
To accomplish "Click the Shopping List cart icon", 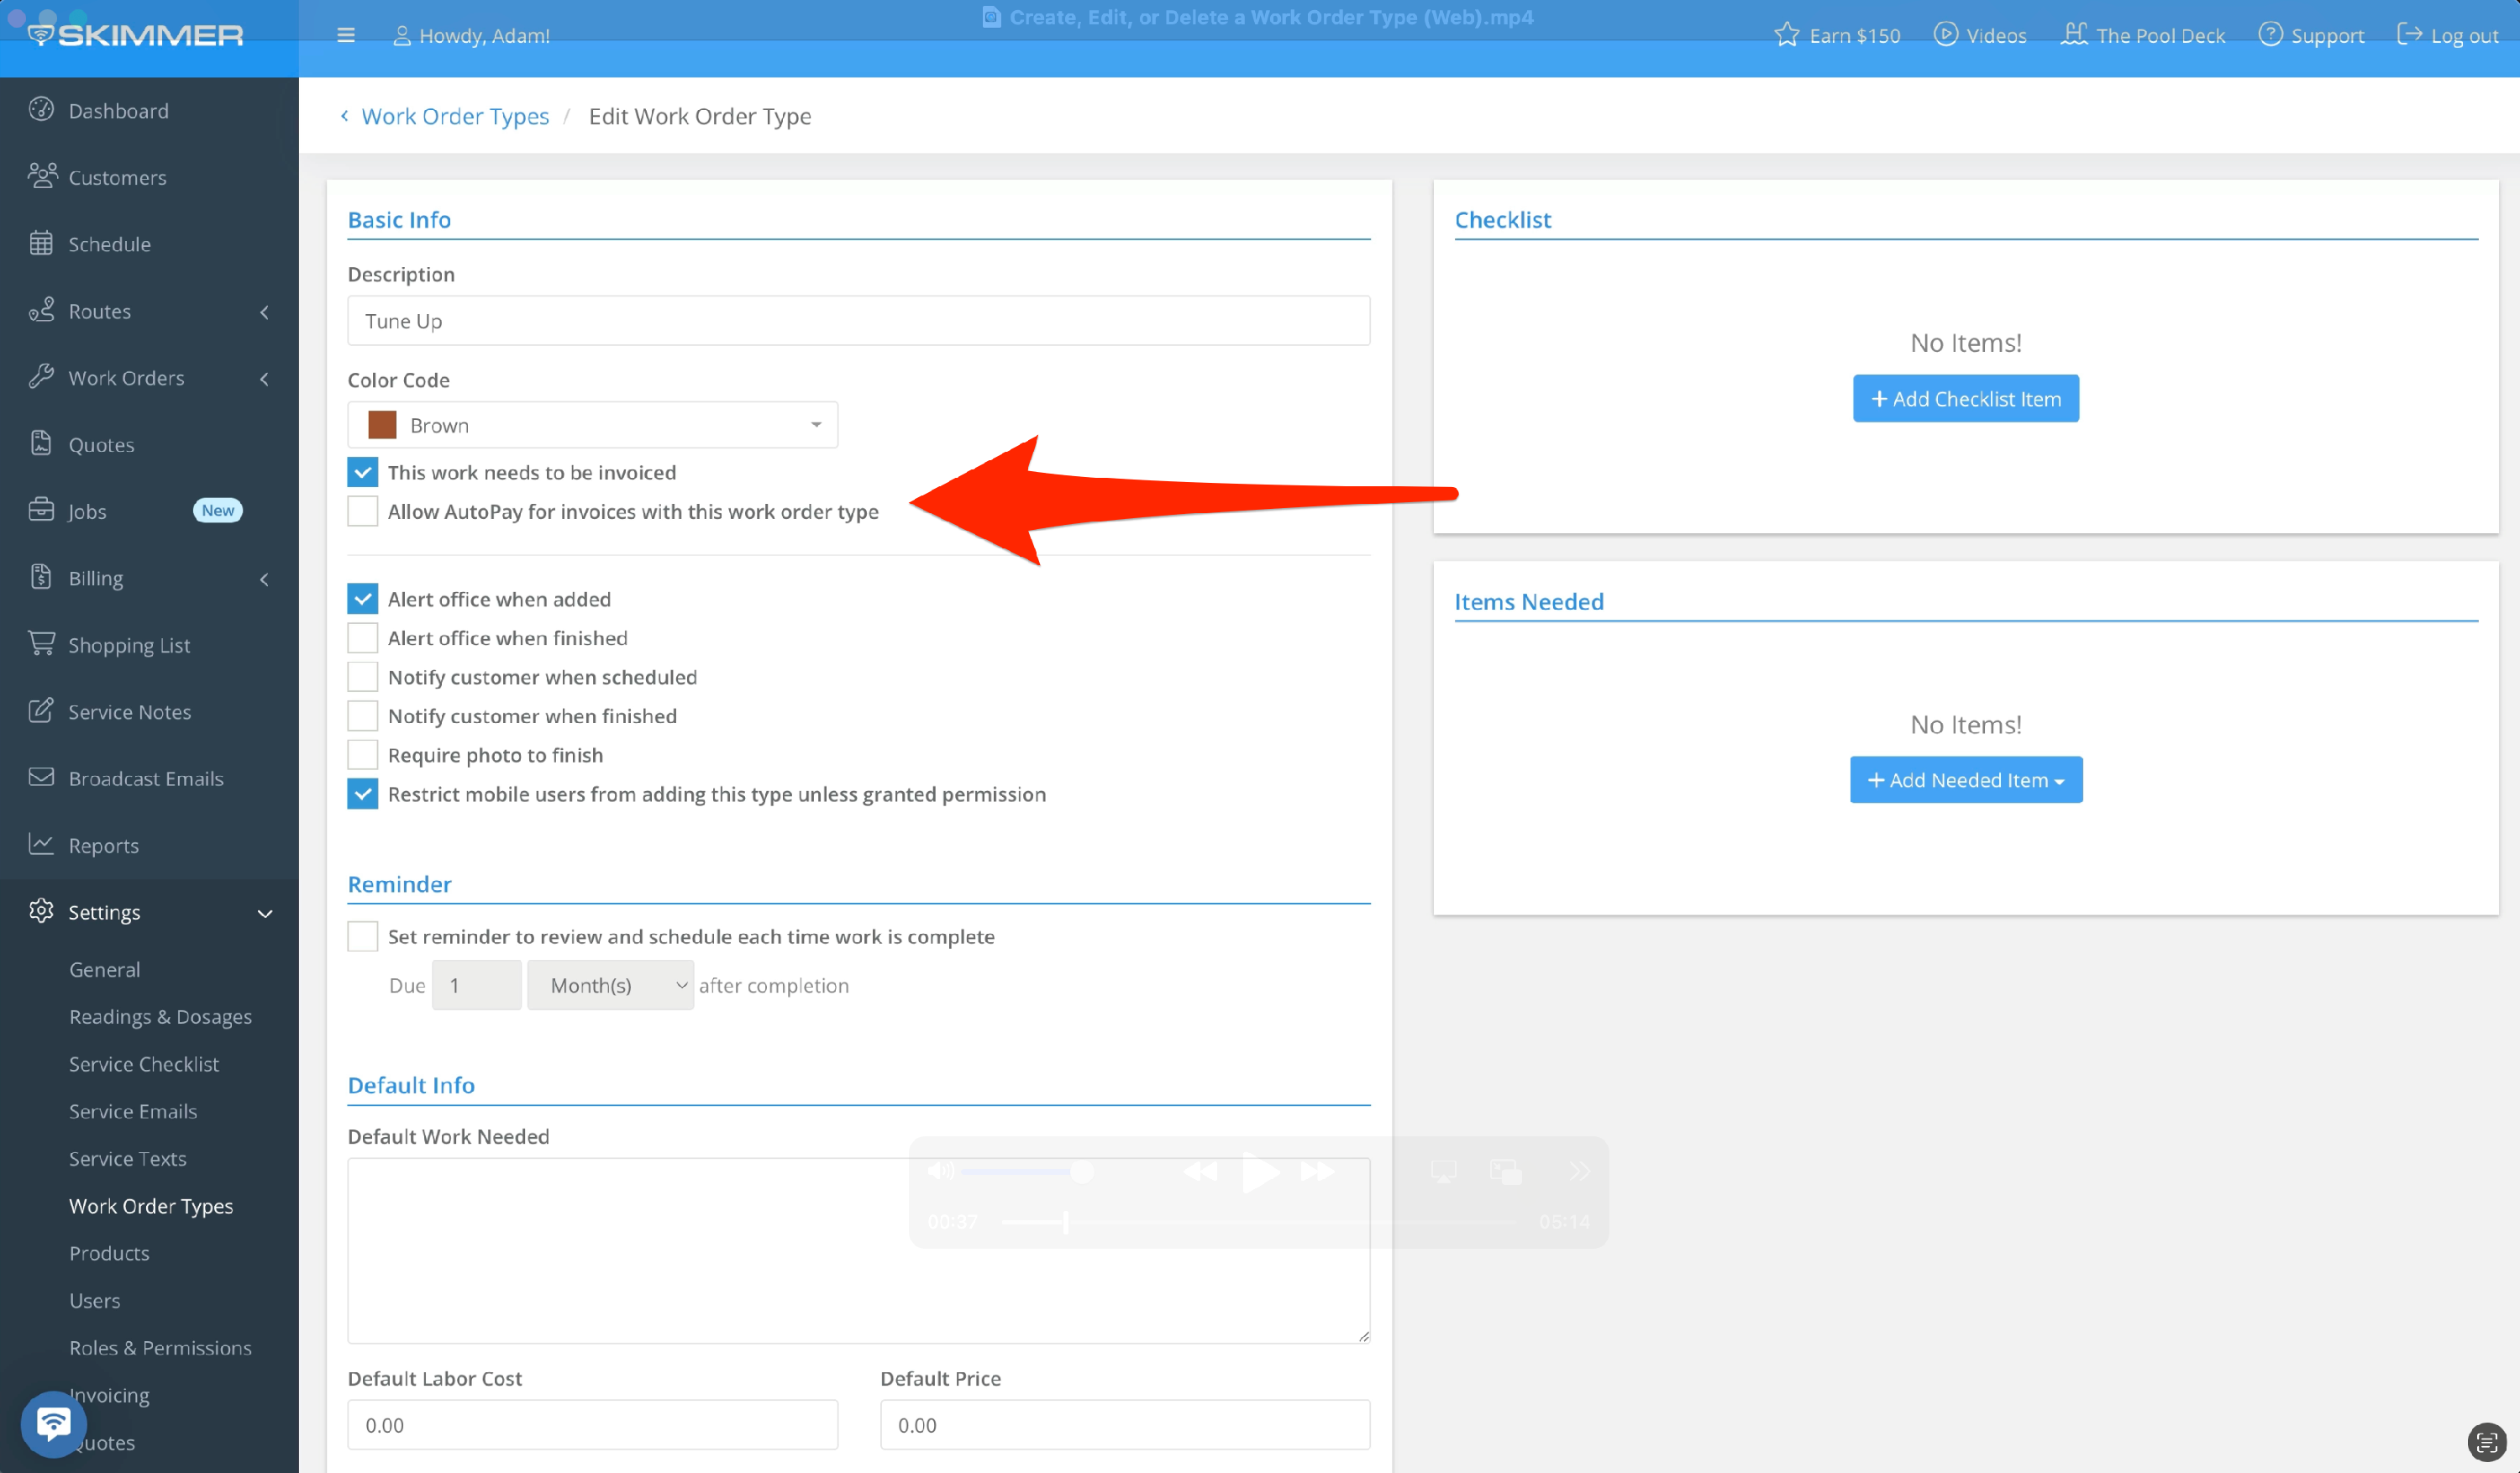I will pyautogui.click(x=41, y=644).
